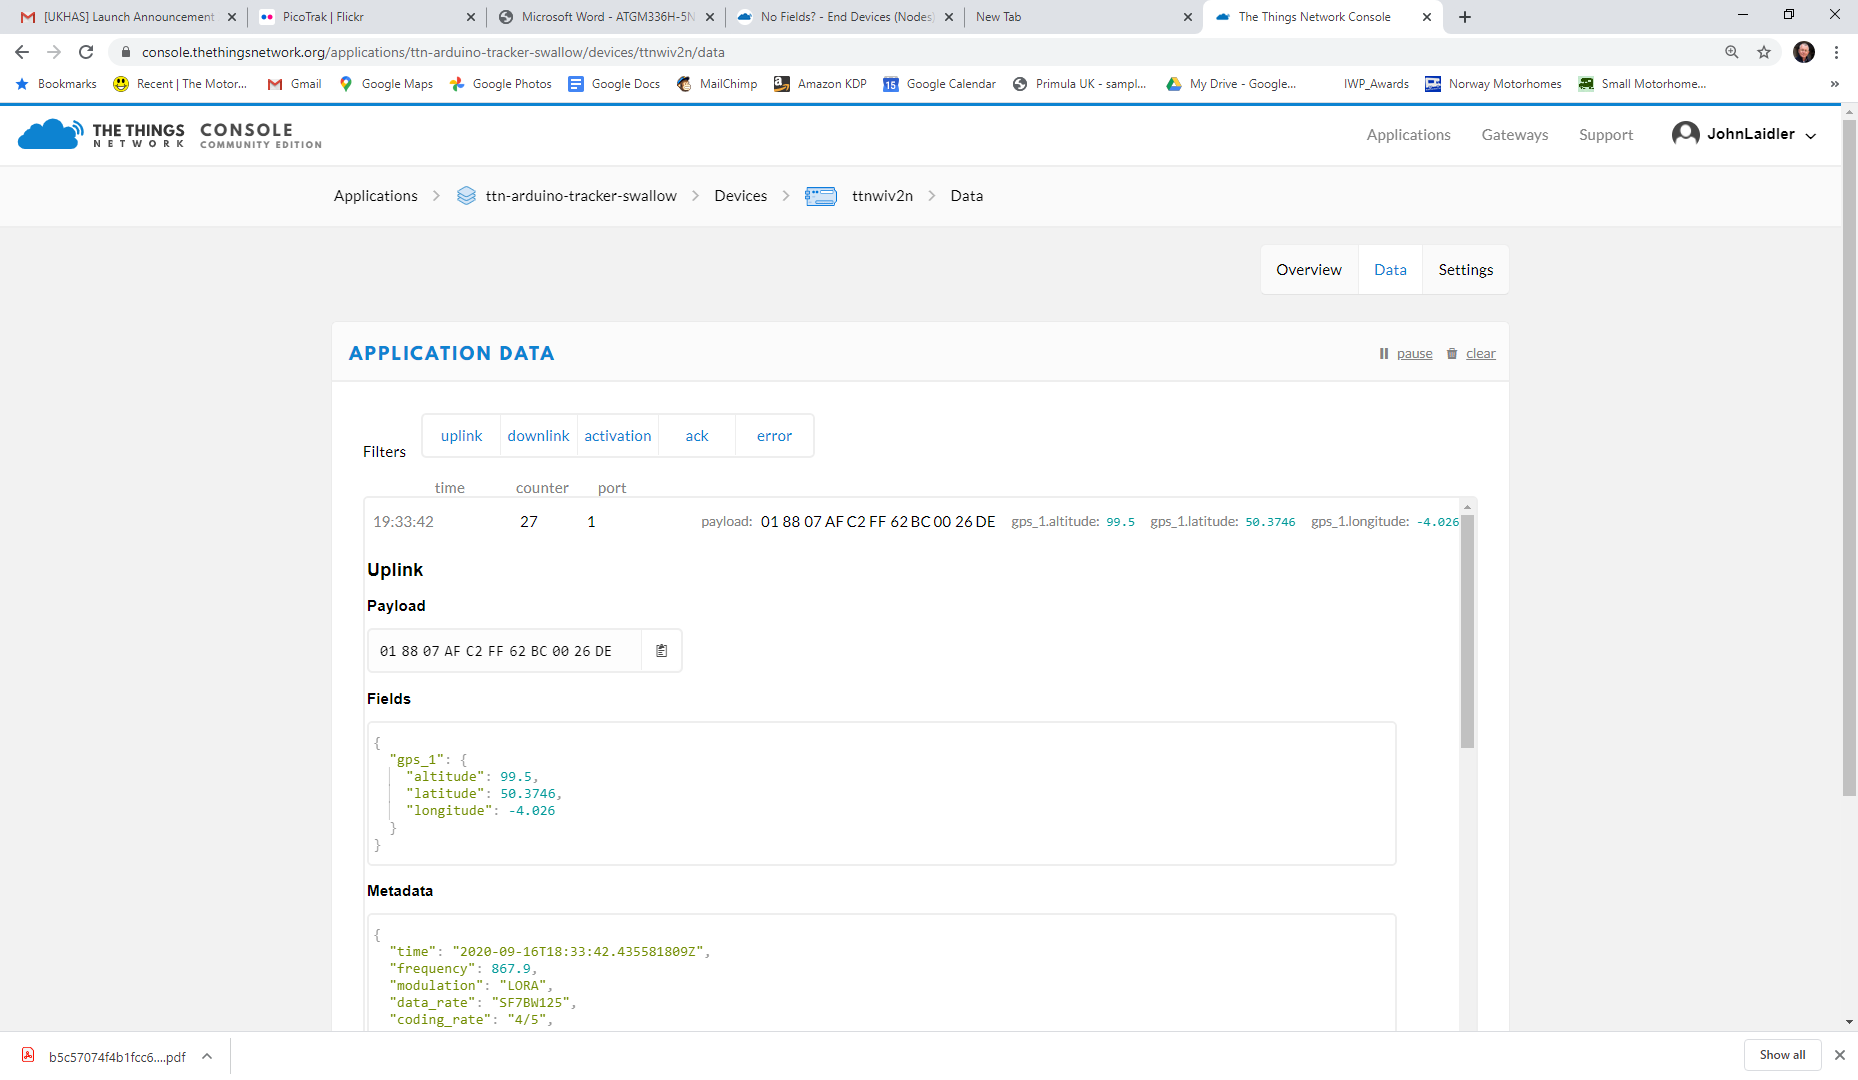1858x1080 pixels.
Task: Click Show all downloads button
Action: point(1782,1055)
